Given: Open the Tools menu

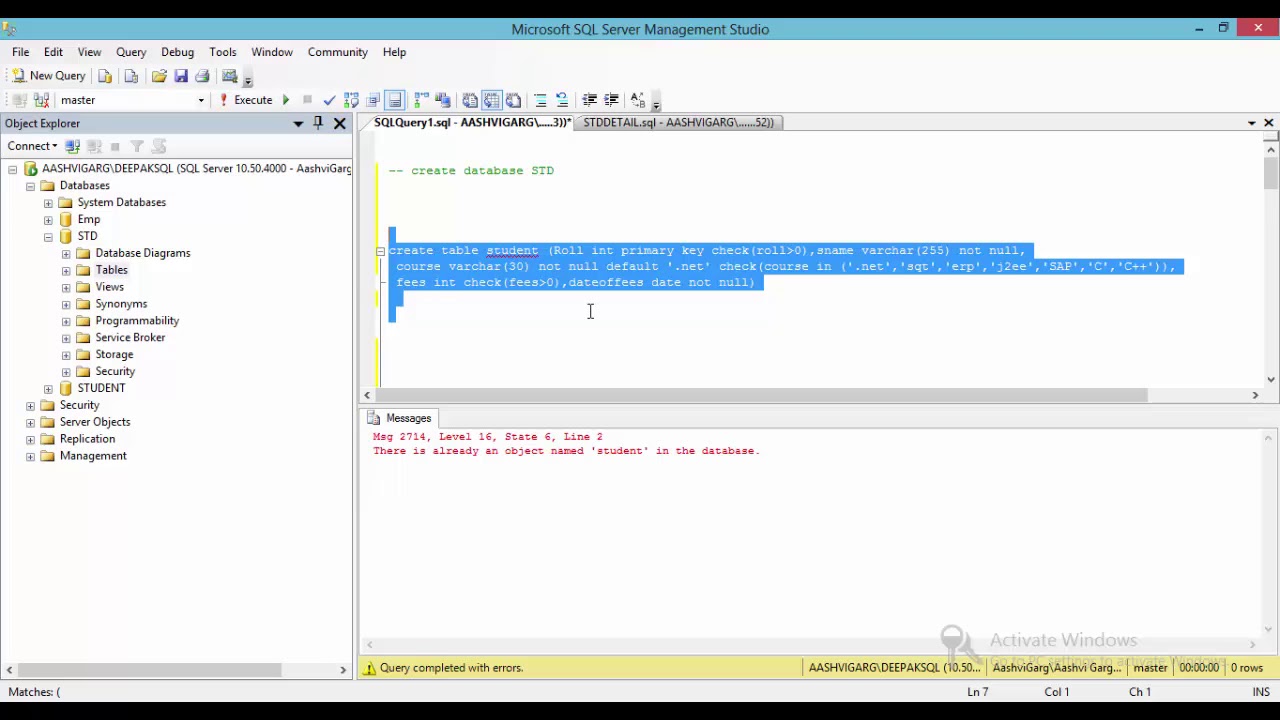Looking at the screenshot, I should (x=223, y=52).
